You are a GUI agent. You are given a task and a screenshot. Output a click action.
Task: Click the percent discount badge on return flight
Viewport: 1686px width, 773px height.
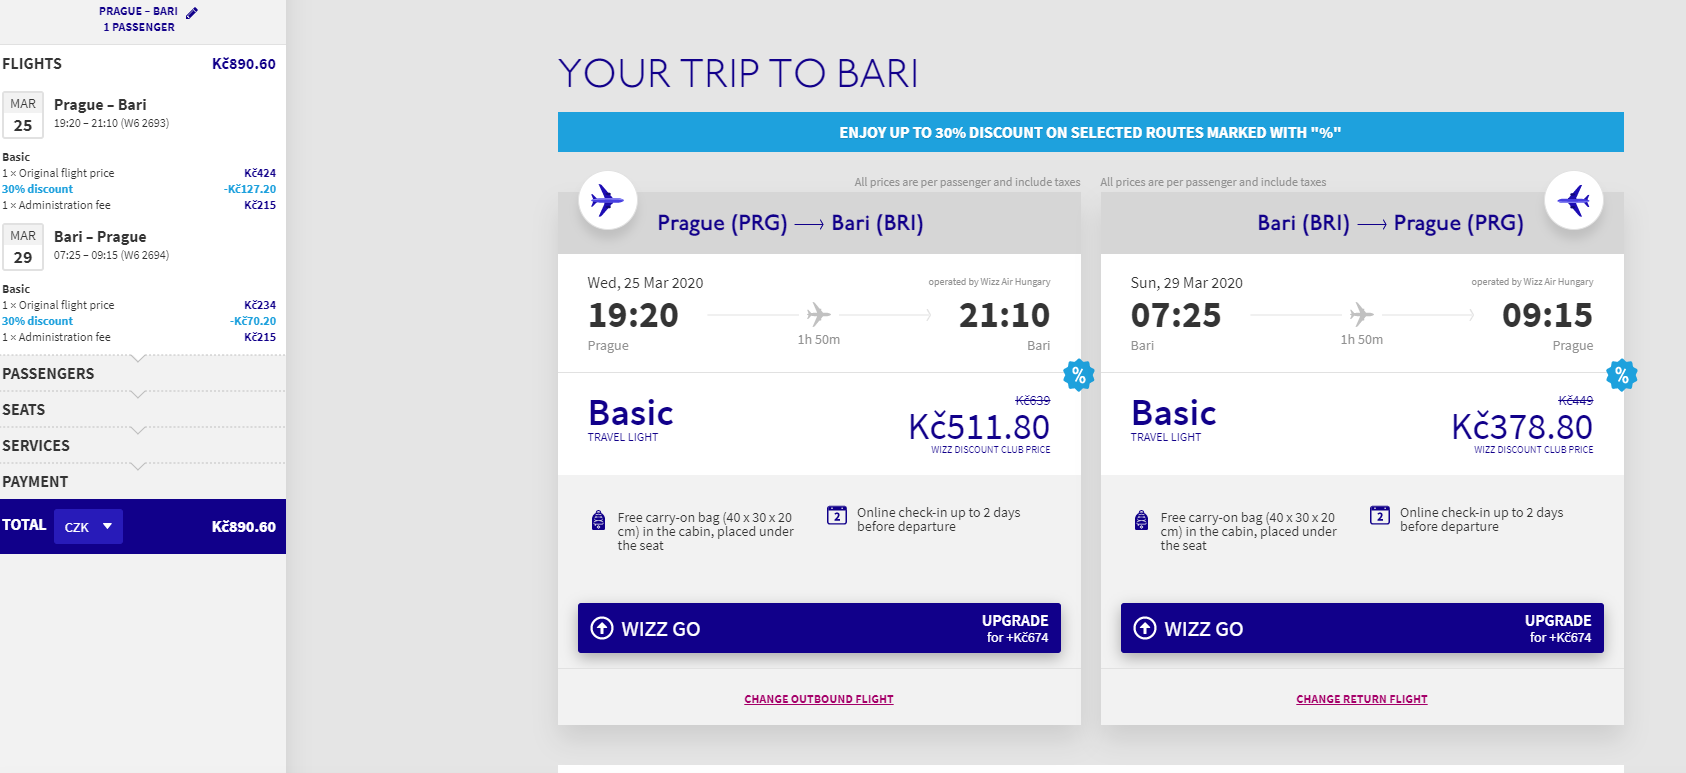(1622, 375)
